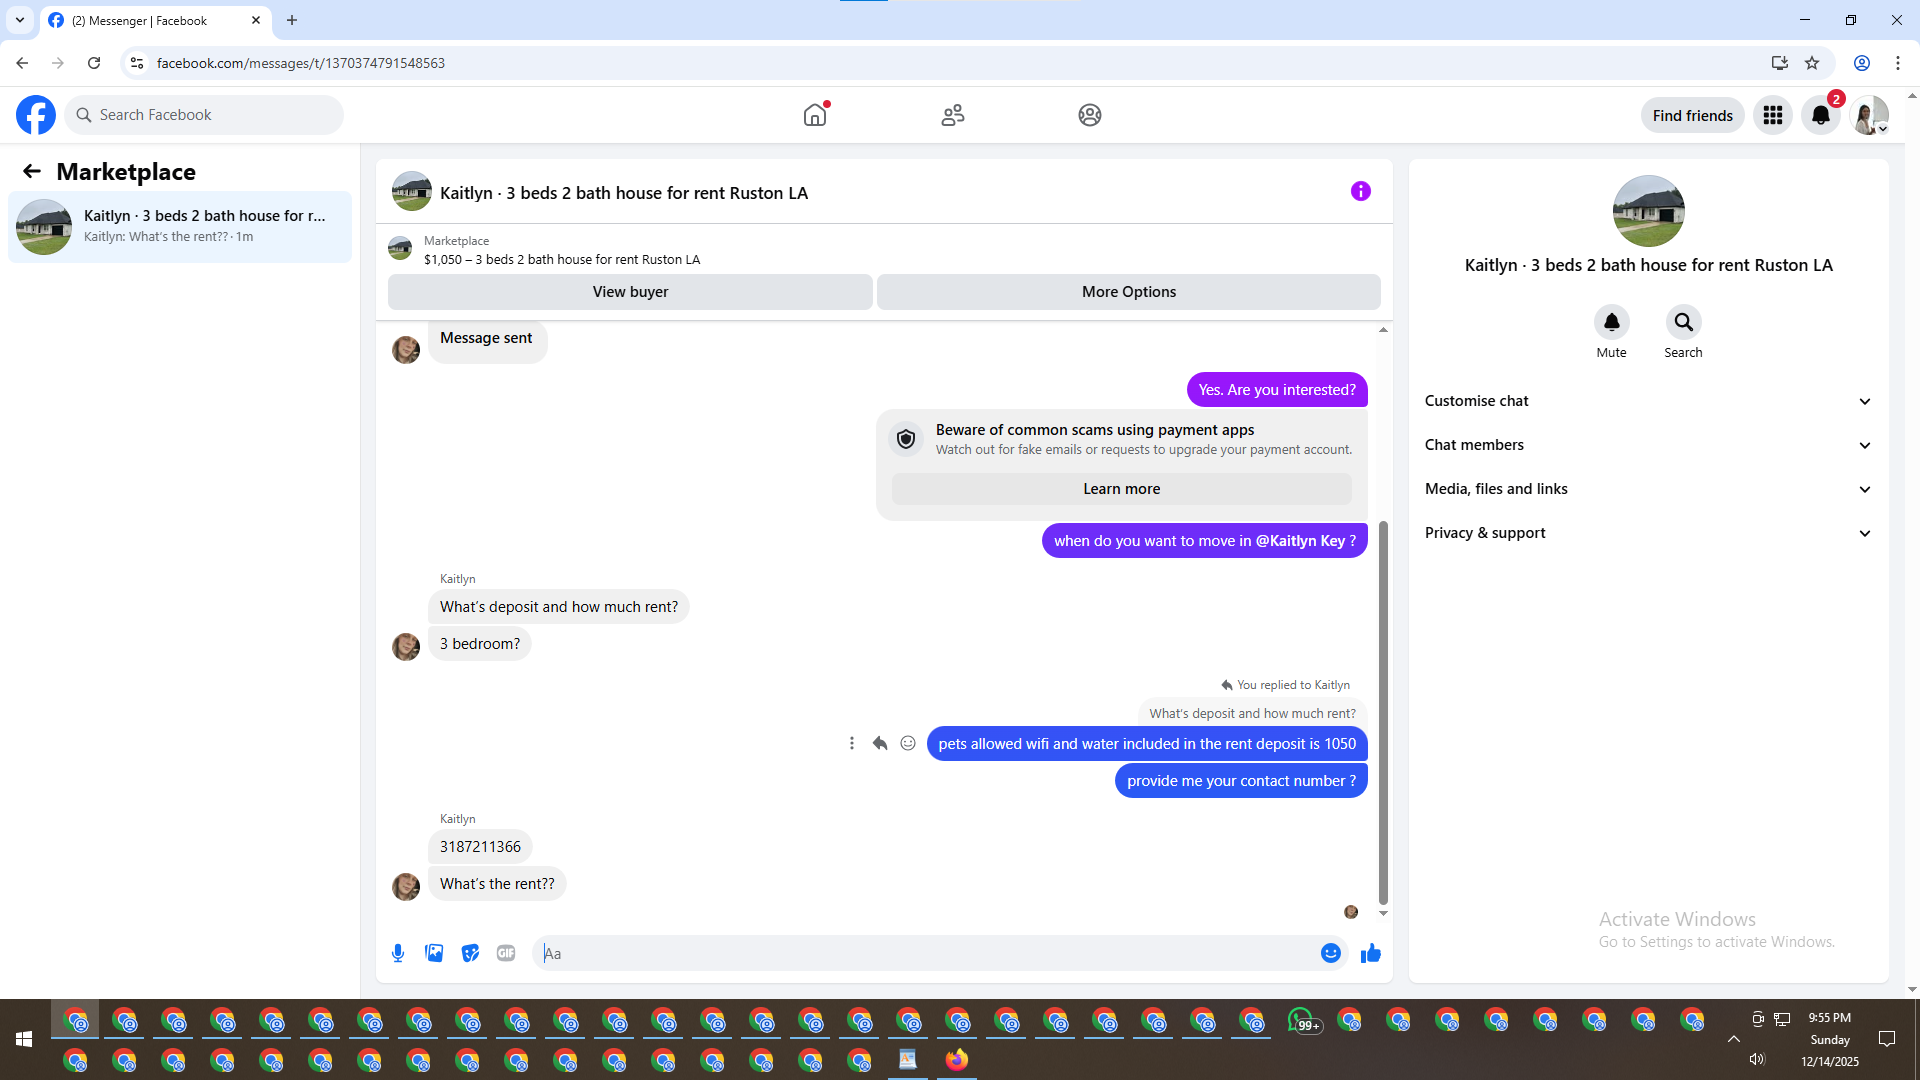Send a thumbs-up like
This screenshot has height=1080, width=1920.
tap(1370, 953)
